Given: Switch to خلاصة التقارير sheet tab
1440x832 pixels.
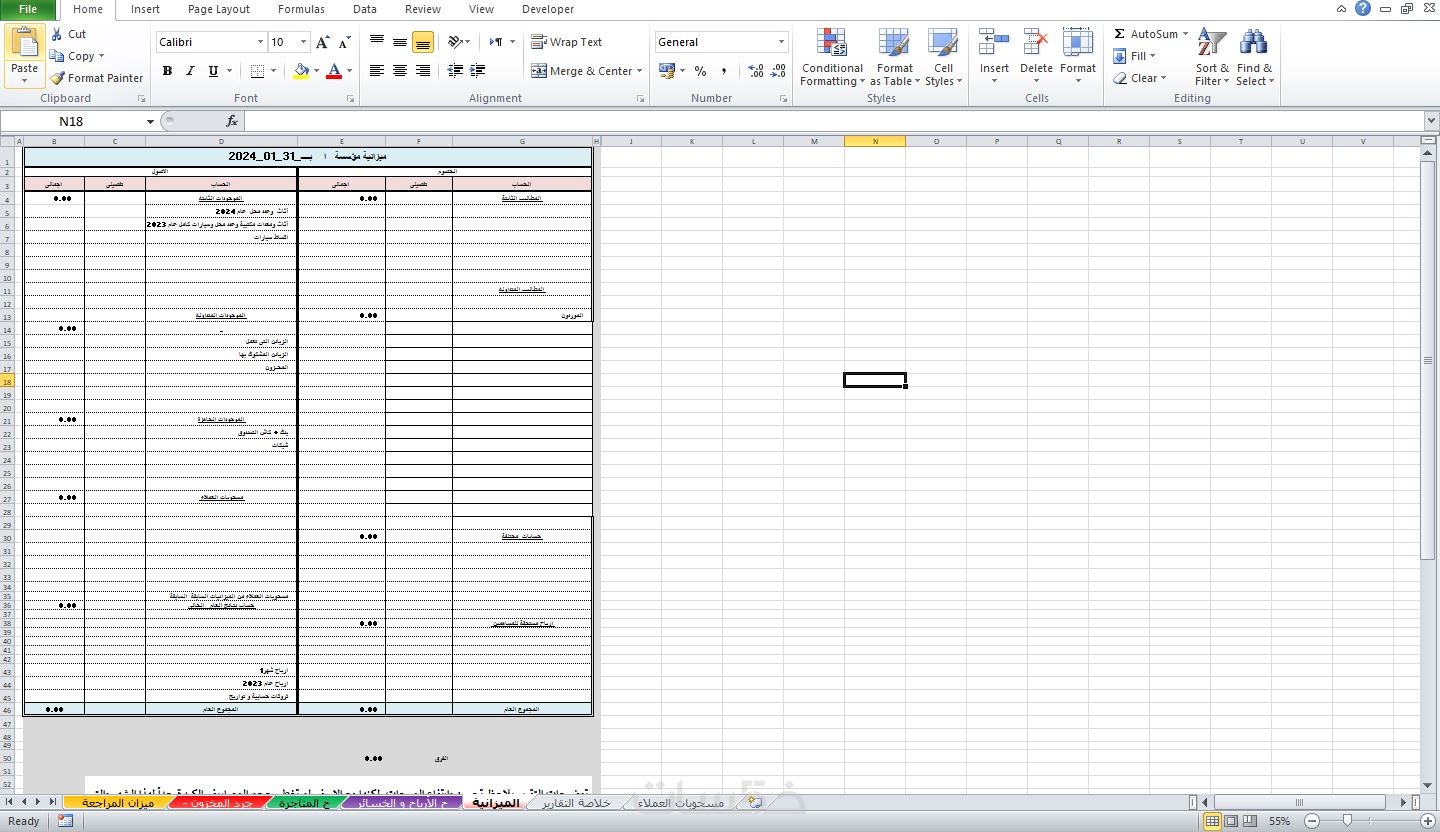Looking at the screenshot, I should pos(574,802).
